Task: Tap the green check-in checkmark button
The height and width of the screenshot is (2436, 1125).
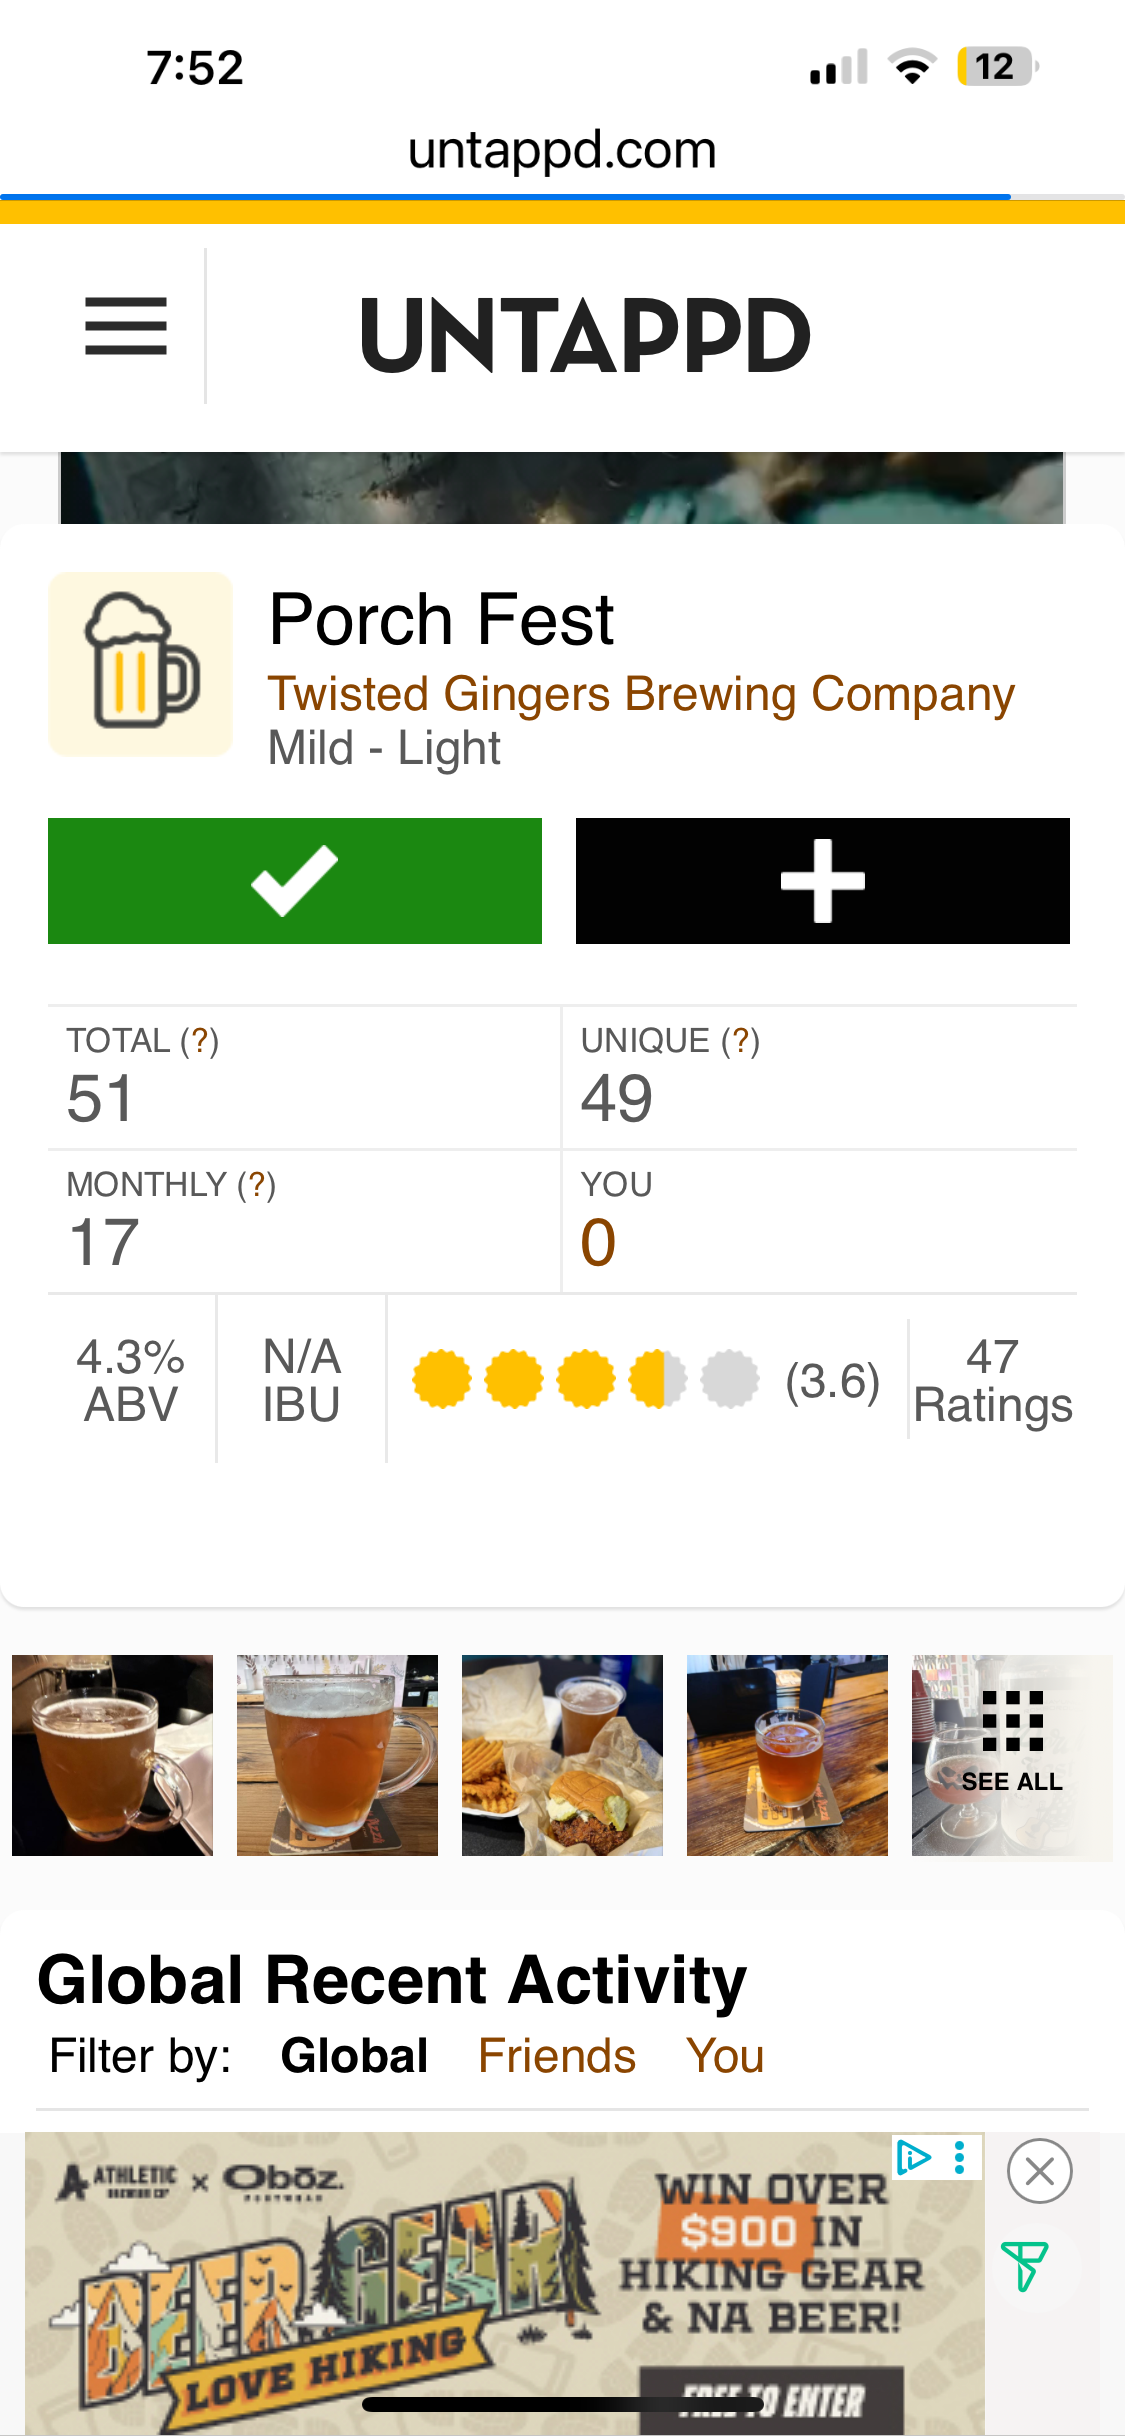Action: pyautogui.click(x=295, y=881)
